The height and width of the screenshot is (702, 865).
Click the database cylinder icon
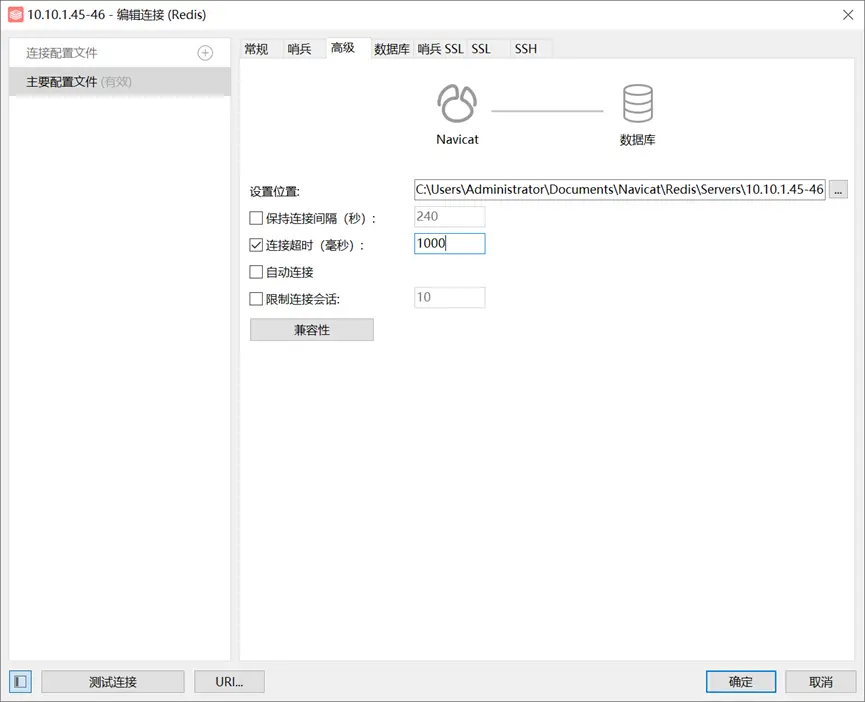638,103
